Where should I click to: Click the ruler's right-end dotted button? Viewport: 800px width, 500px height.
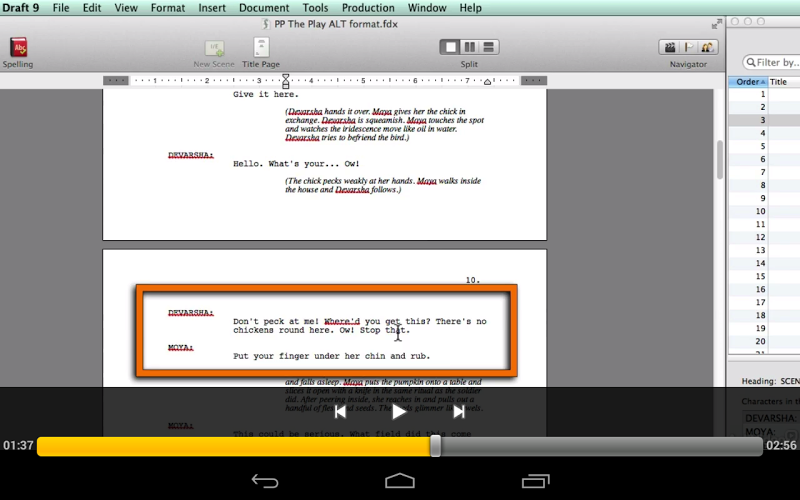point(534,81)
